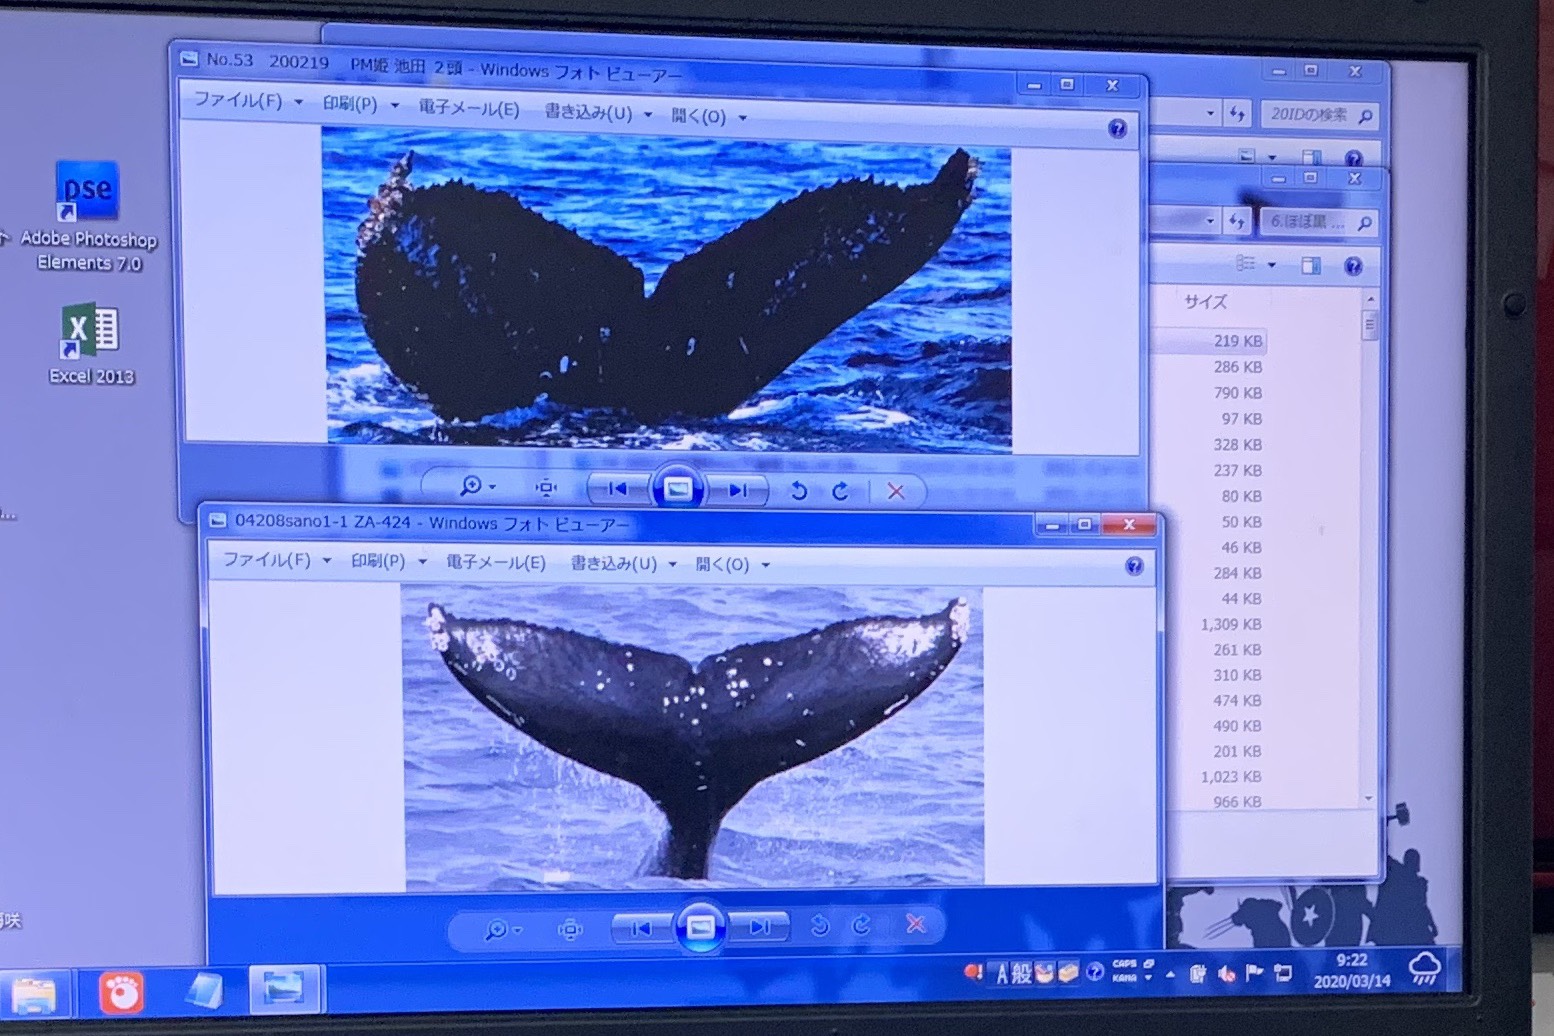Click the サイズ column header

(1205, 301)
